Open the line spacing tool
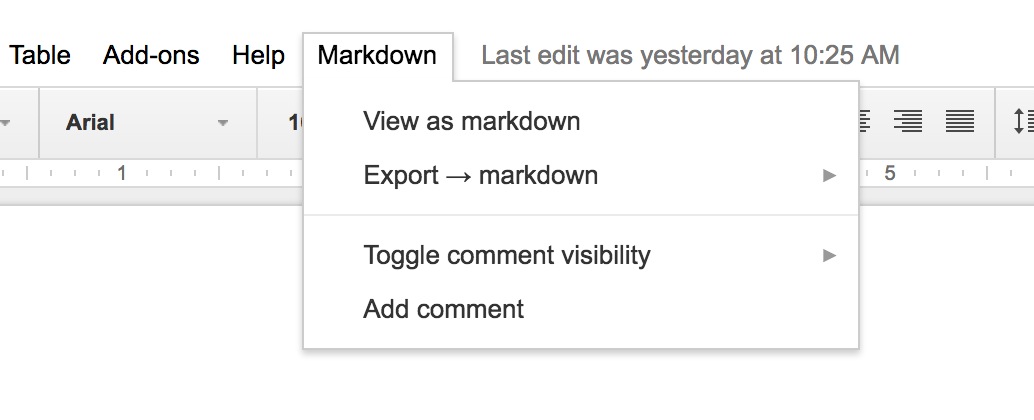Image resolution: width=1034 pixels, height=420 pixels. [1022, 122]
